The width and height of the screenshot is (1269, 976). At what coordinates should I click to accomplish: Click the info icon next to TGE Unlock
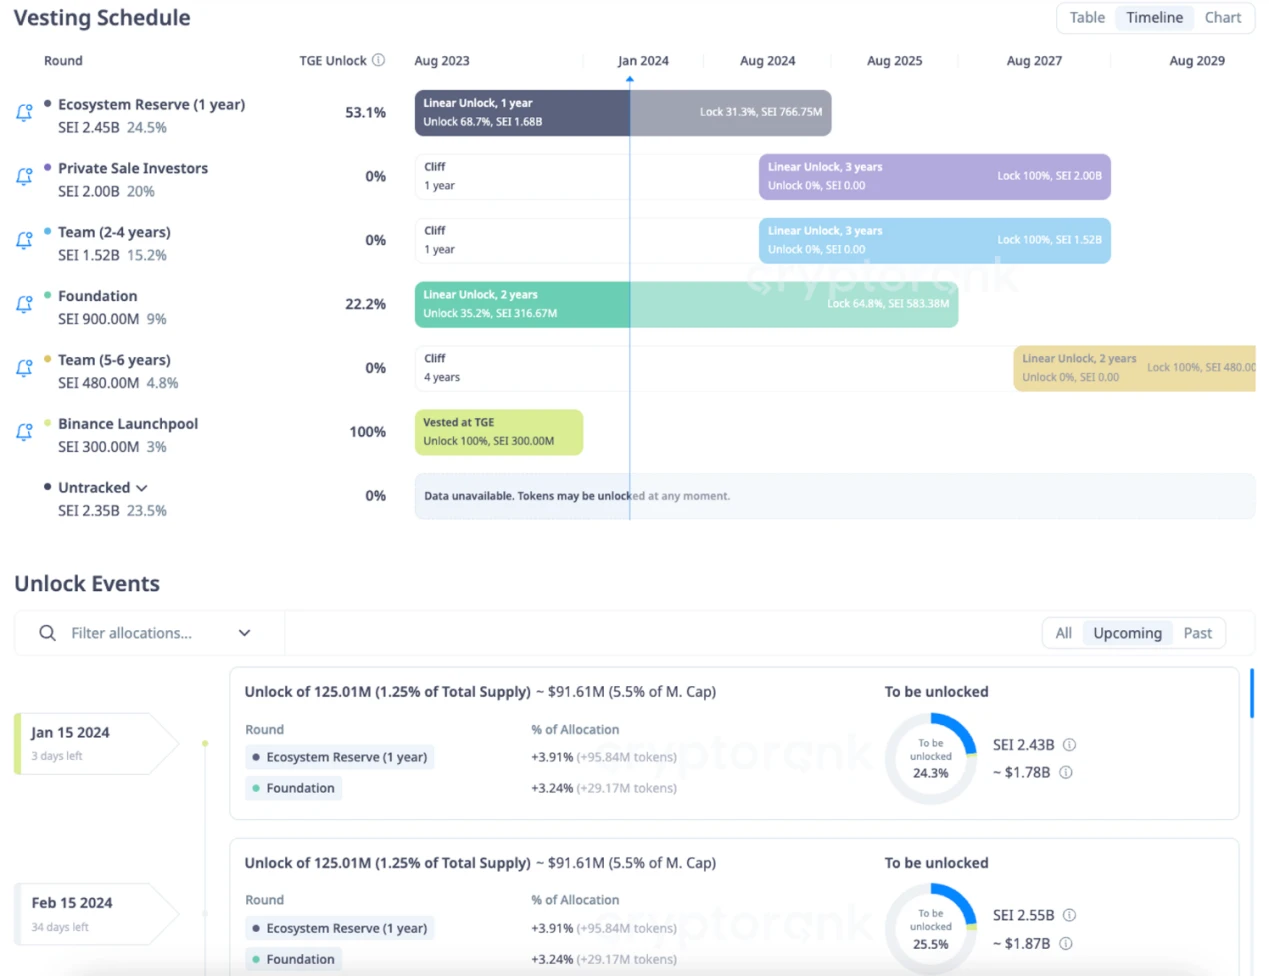[378, 61]
